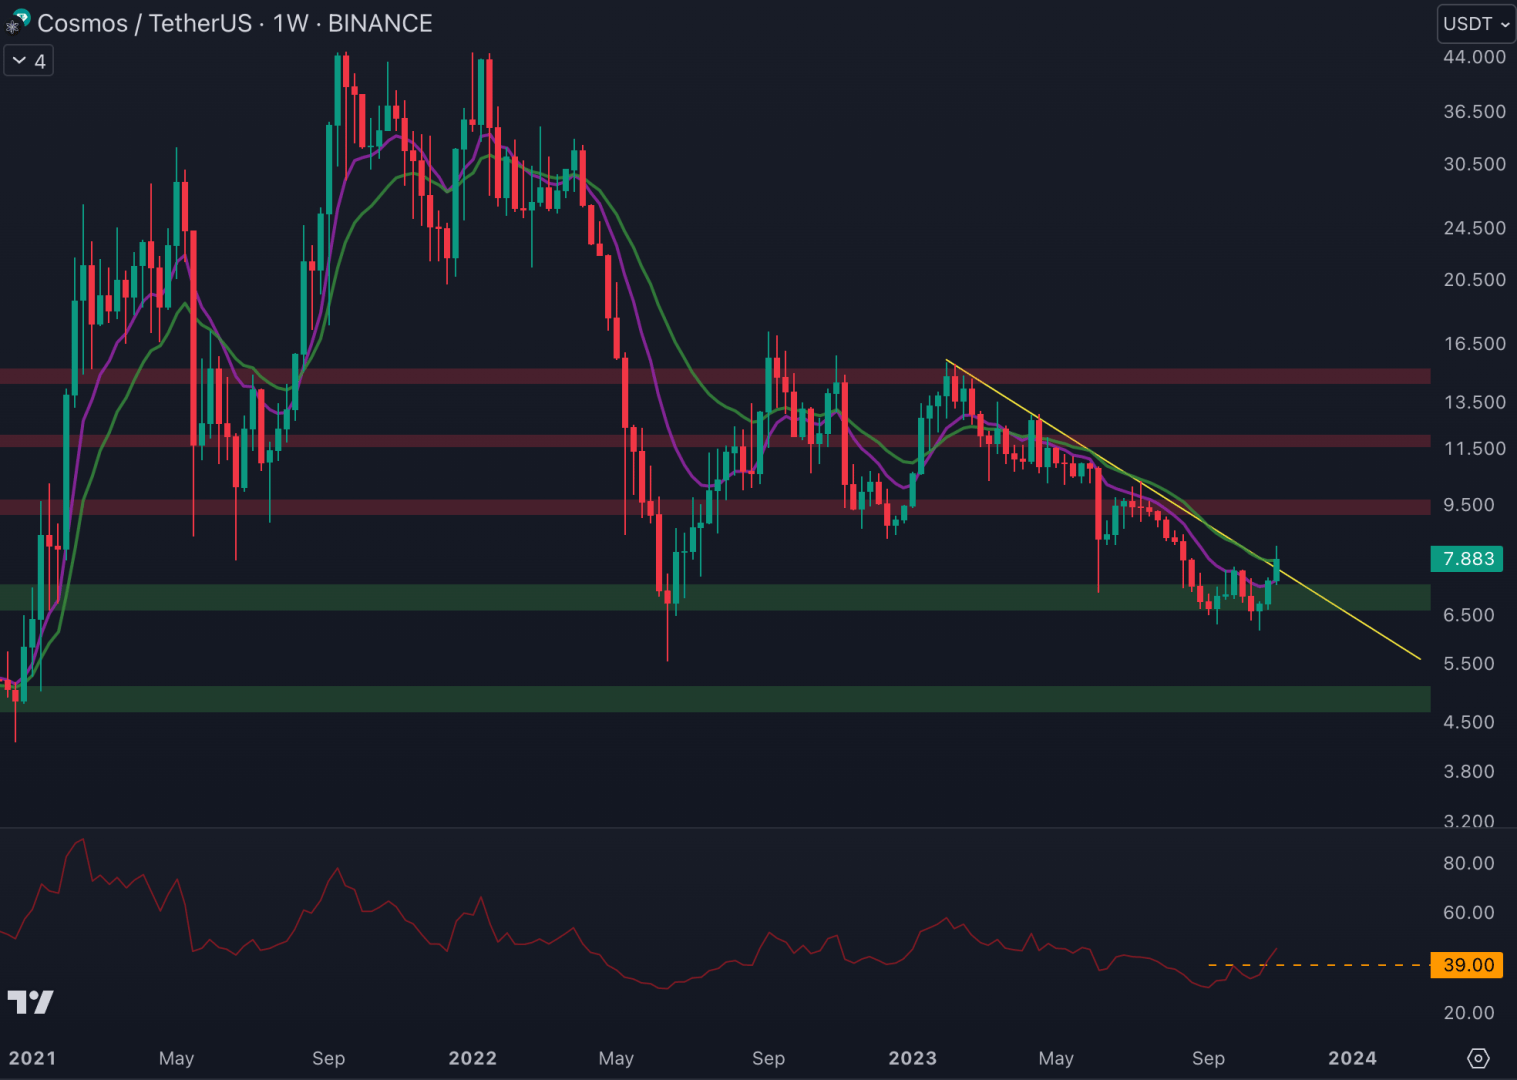Click the Cosmos/Tether coin pair icon
Viewport: 1517px width, 1080px height.
tap(17, 22)
